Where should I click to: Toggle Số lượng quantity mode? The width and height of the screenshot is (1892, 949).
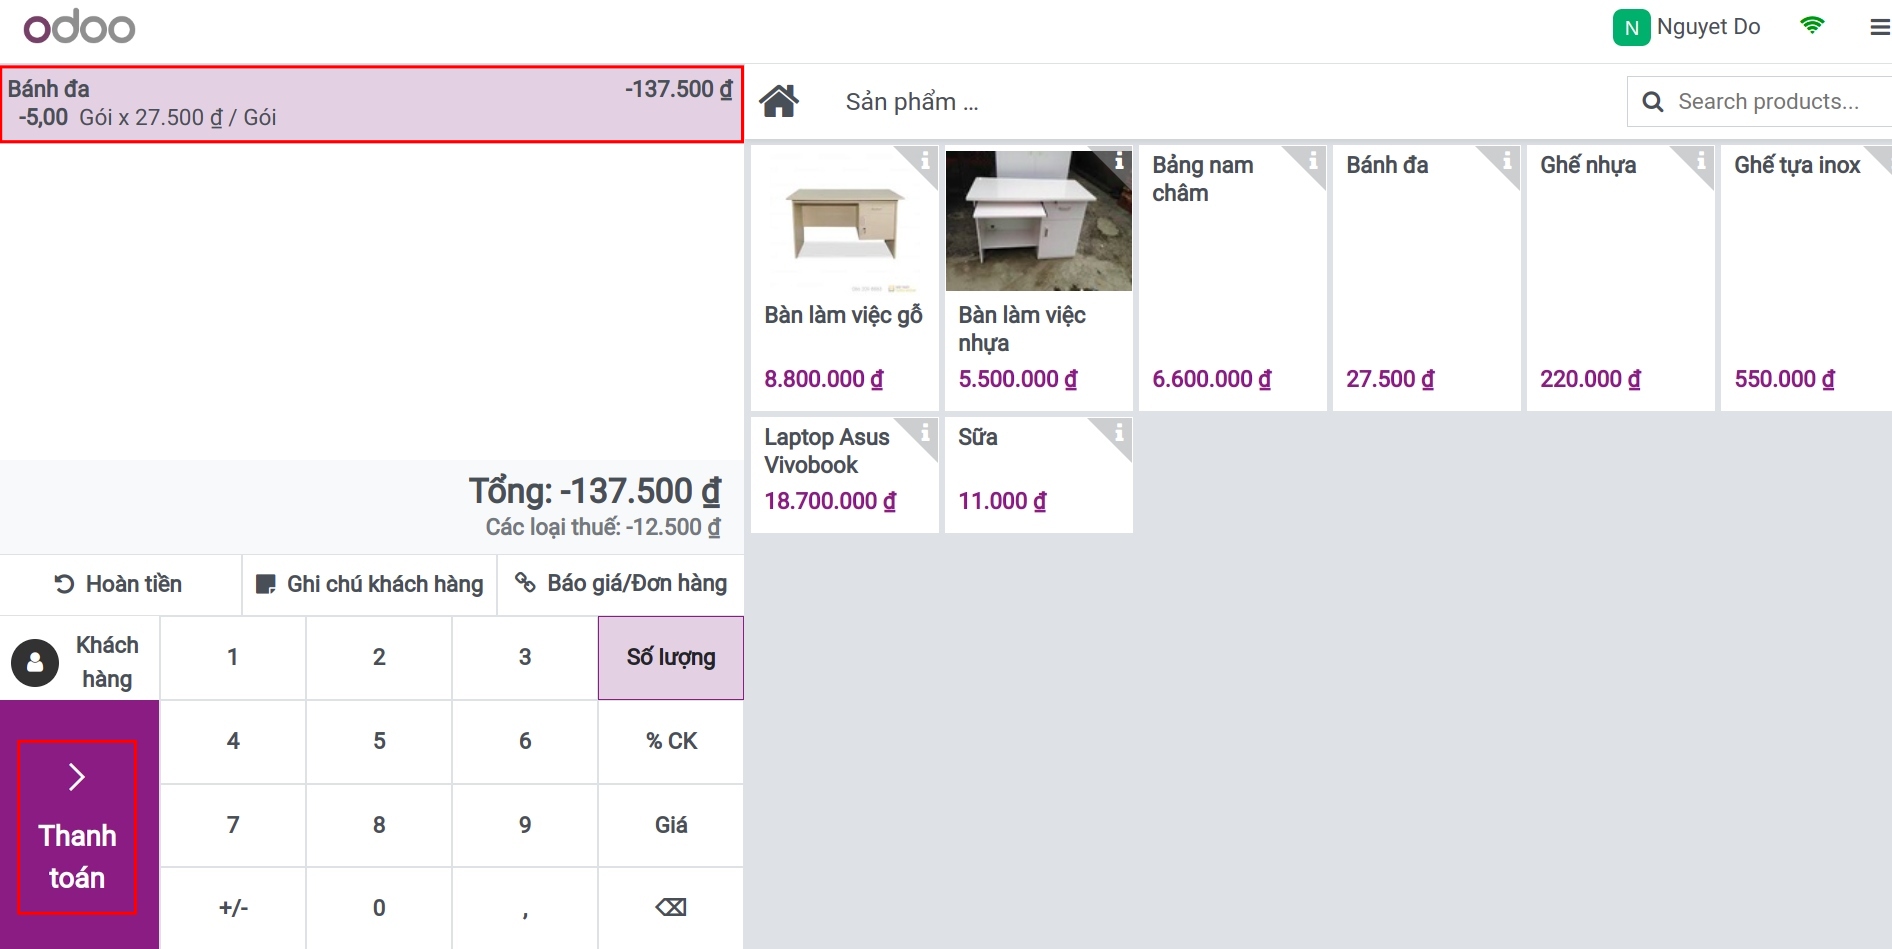[x=670, y=658]
